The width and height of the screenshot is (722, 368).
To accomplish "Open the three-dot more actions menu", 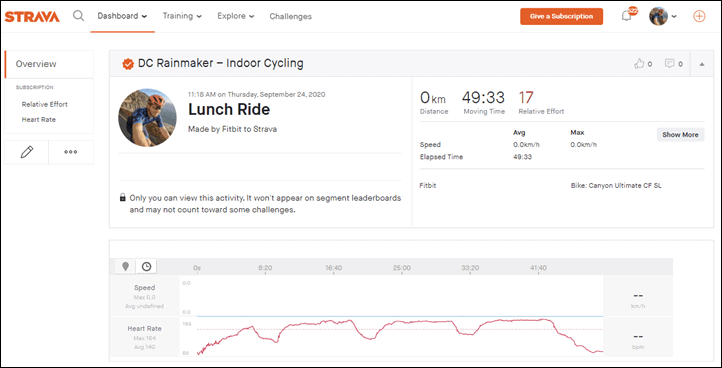I will tap(70, 152).
